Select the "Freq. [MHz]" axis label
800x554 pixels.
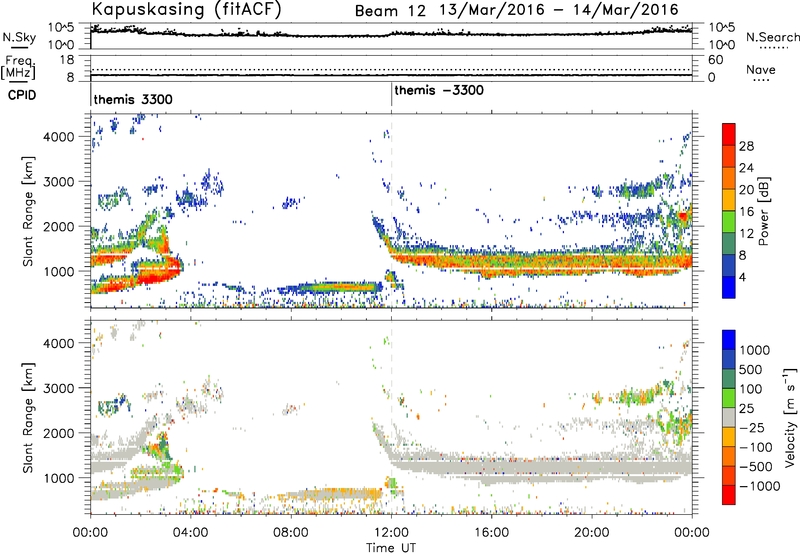pos(18,68)
